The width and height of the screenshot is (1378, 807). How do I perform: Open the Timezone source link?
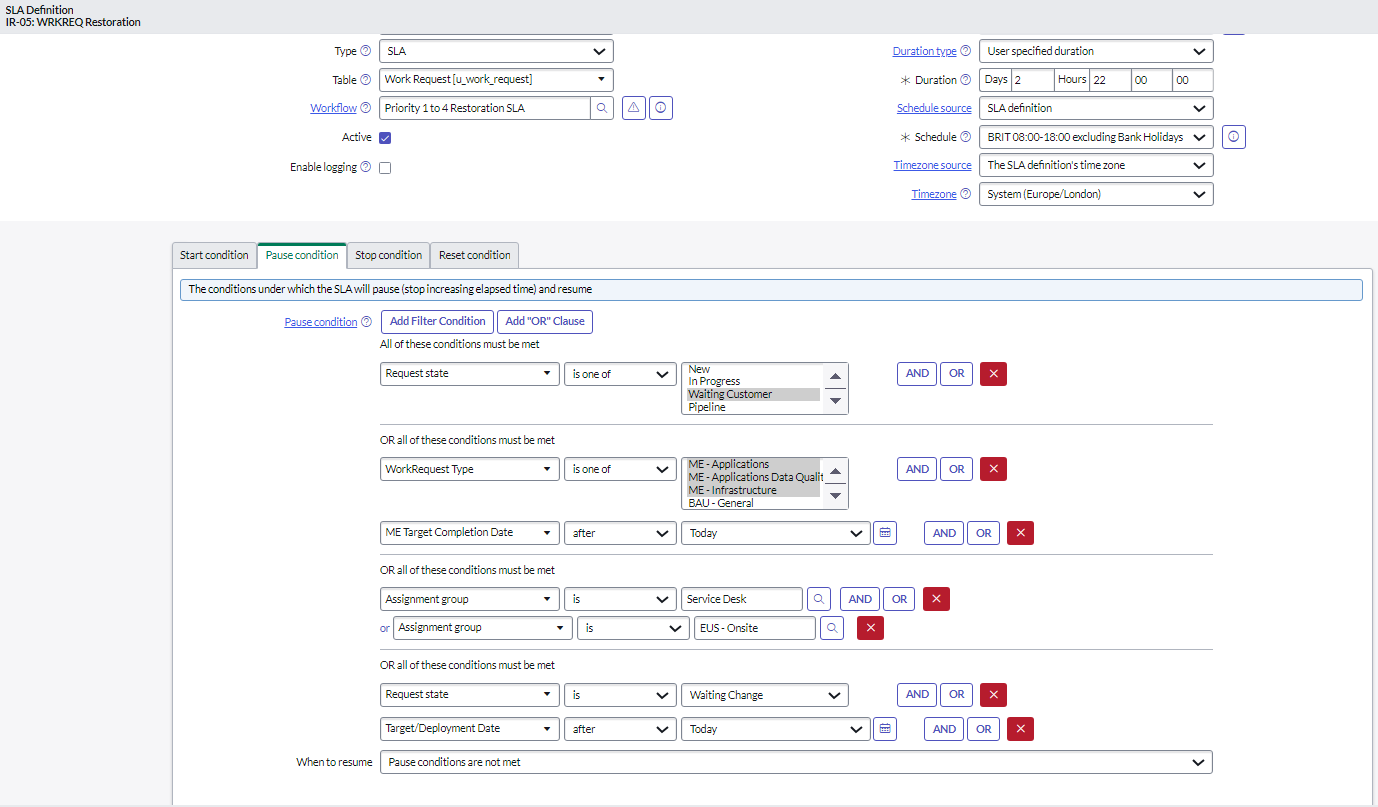click(x=932, y=164)
